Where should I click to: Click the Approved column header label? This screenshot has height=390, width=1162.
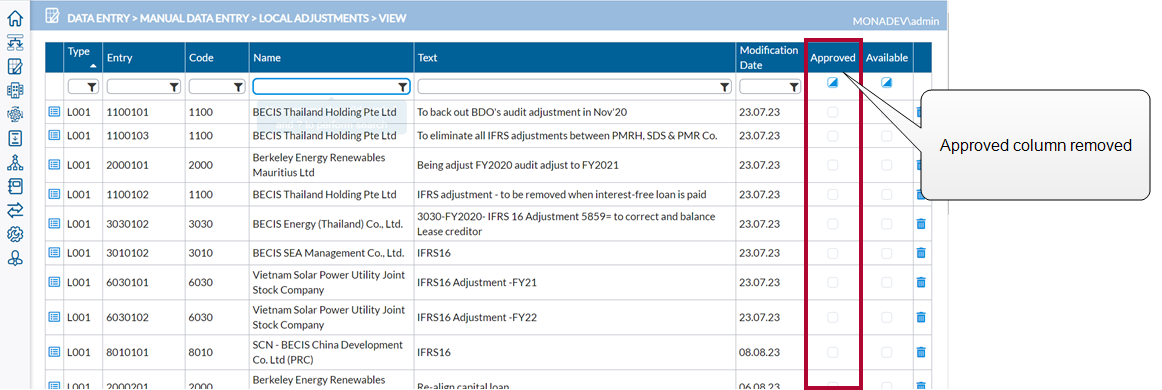(833, 58)
